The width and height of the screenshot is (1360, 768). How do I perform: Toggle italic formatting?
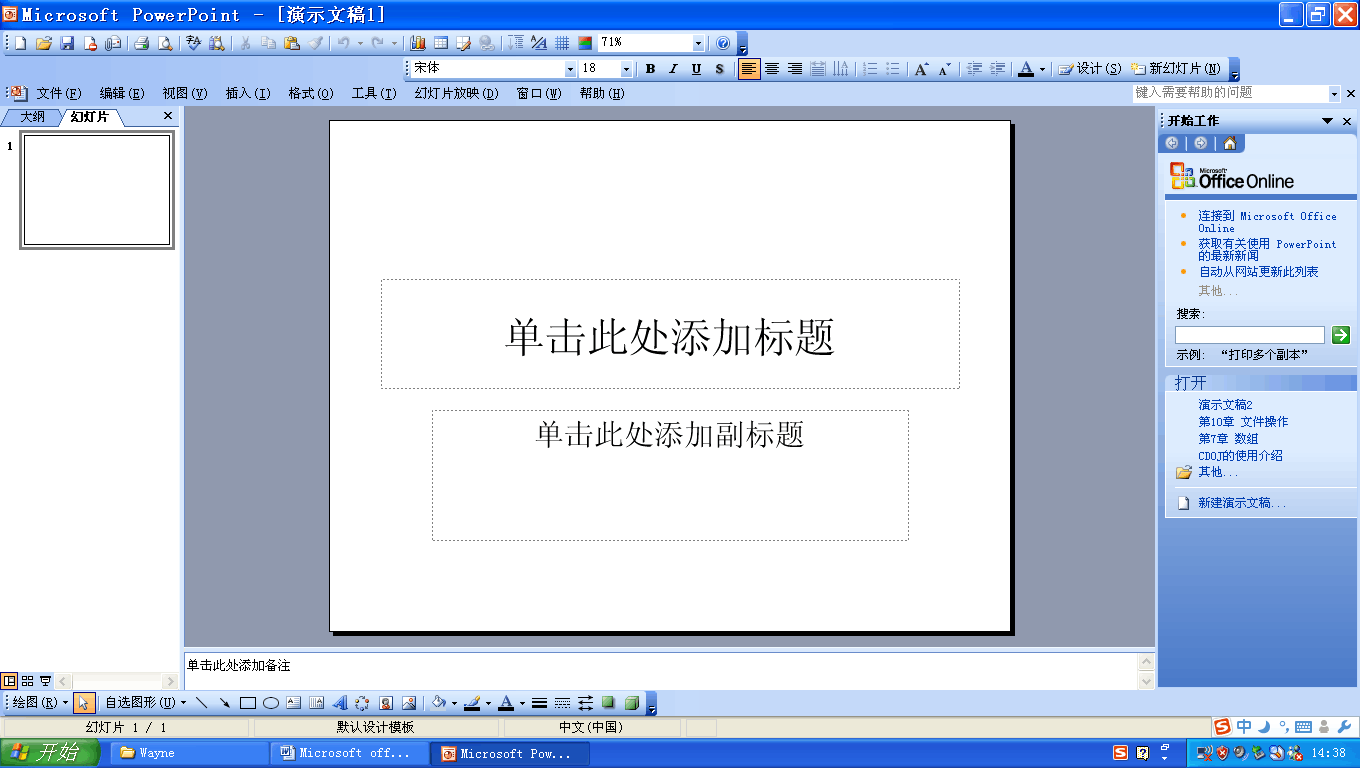tap(673, 69)
